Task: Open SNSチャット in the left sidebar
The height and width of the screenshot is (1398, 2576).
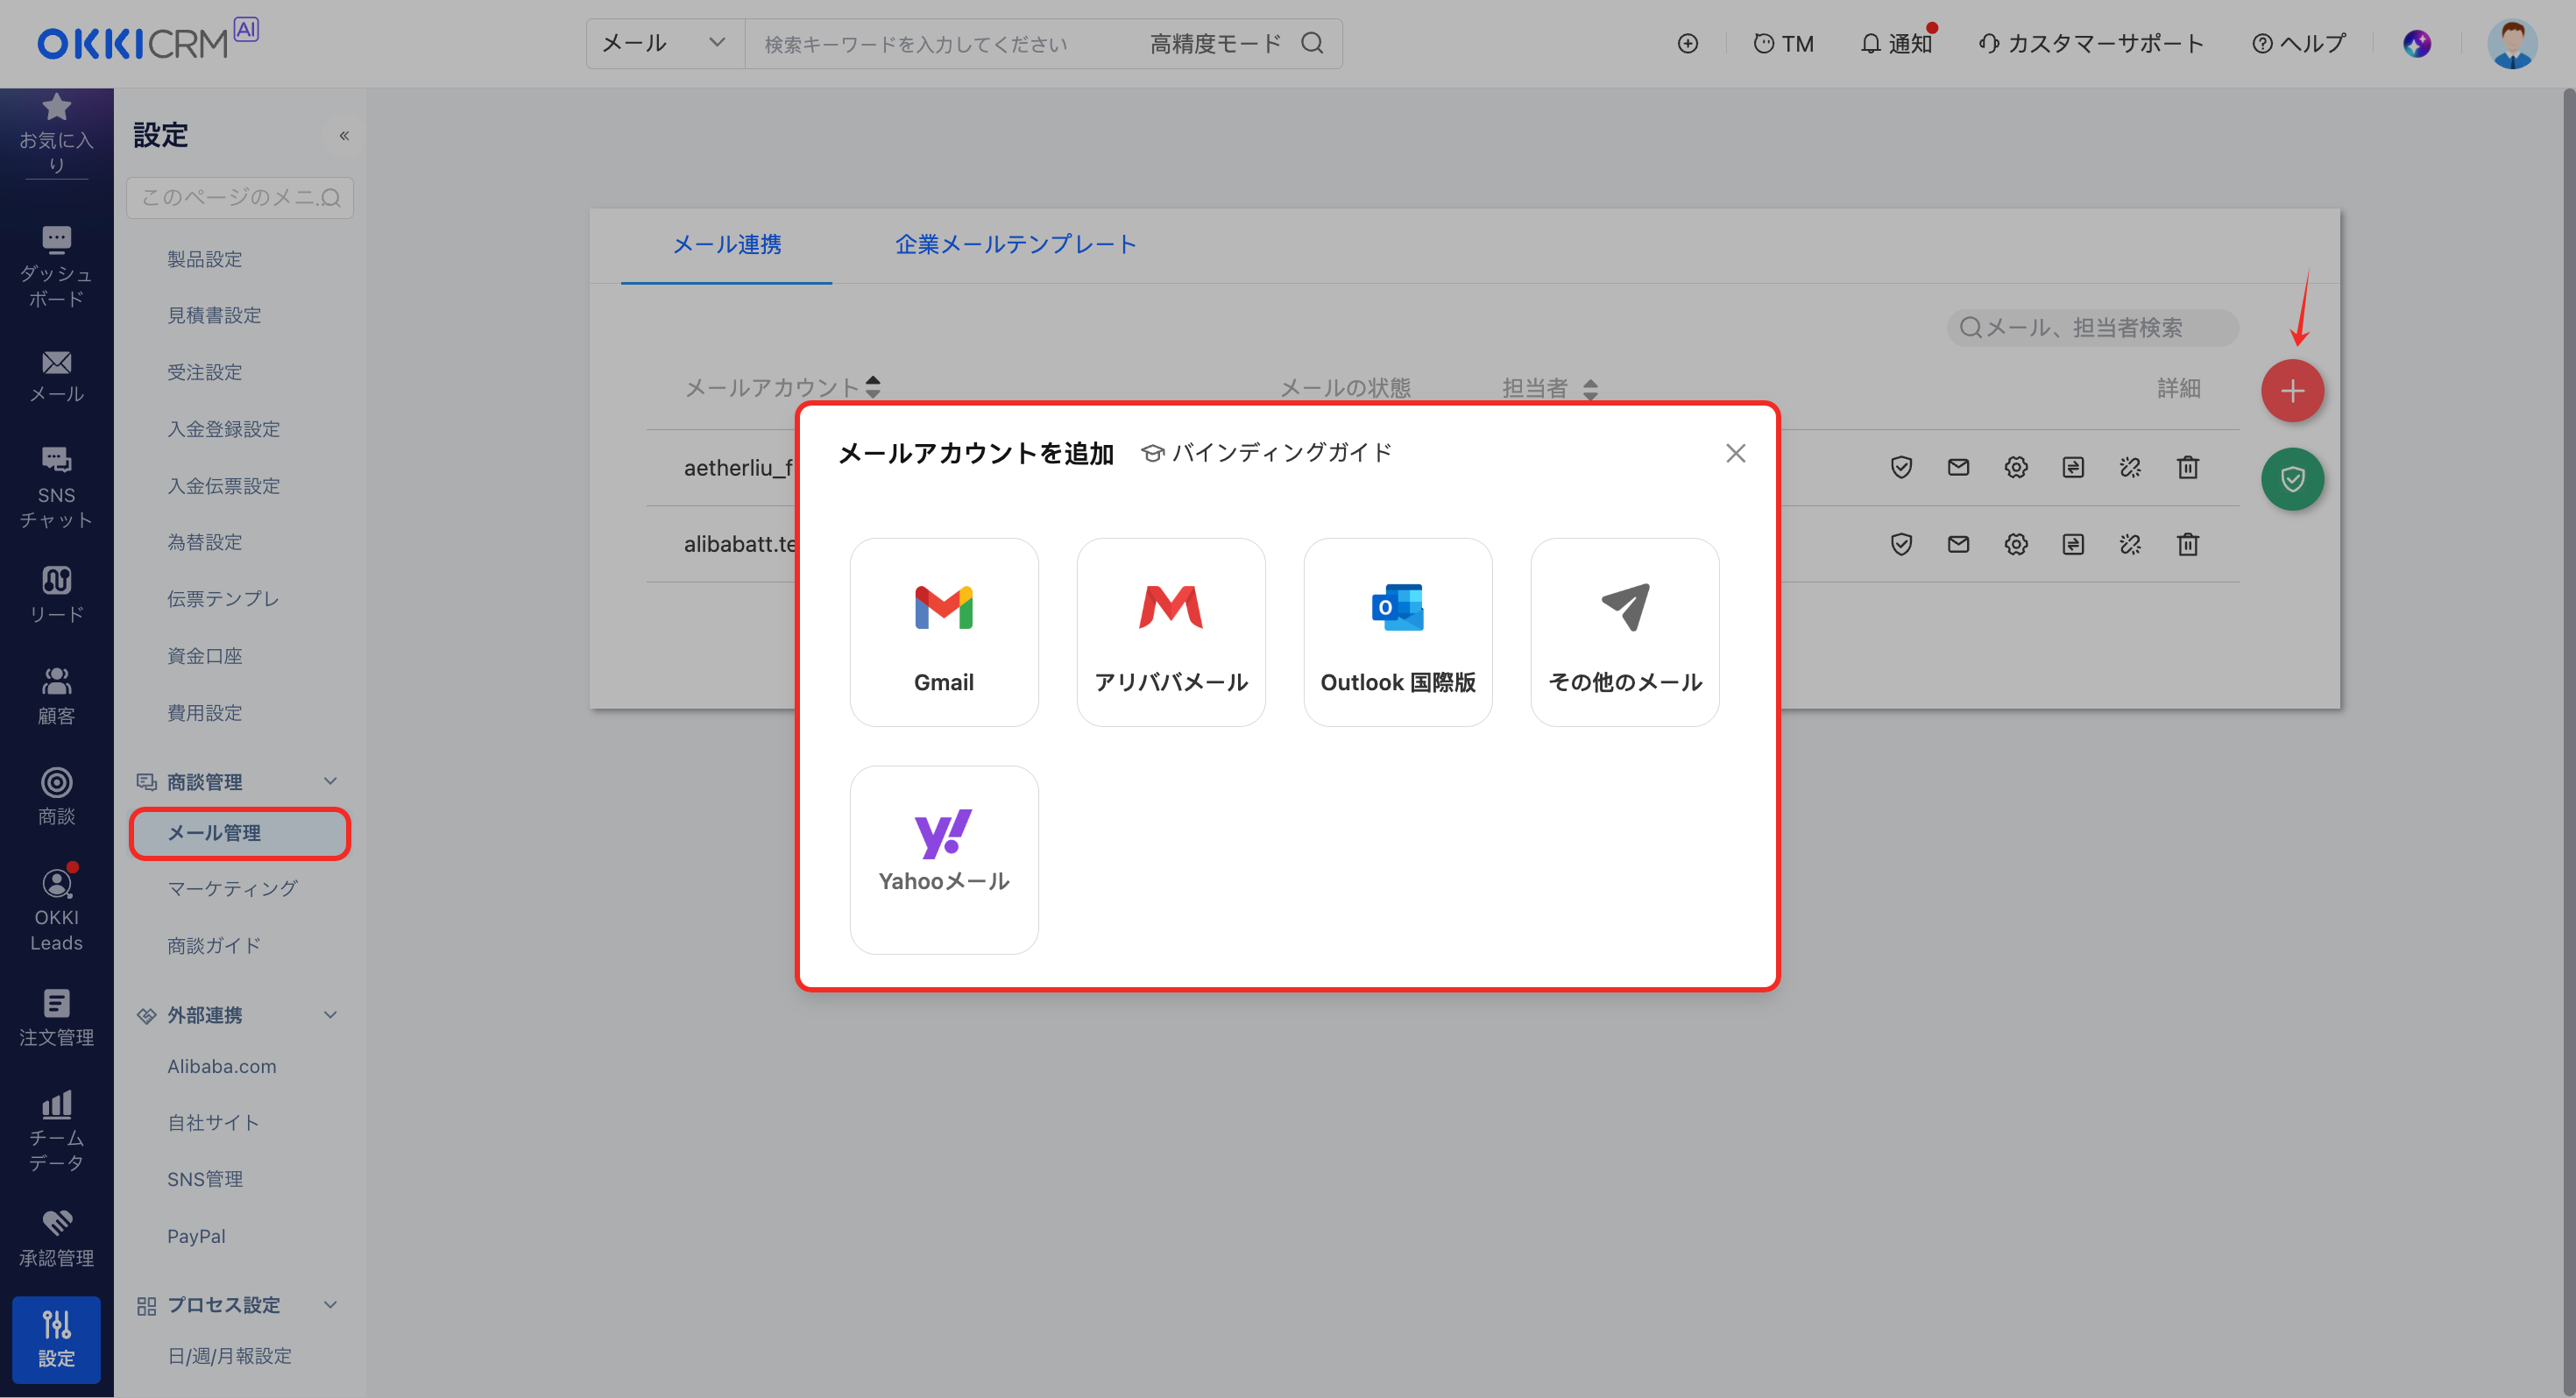Action: [x=56, y=488]
